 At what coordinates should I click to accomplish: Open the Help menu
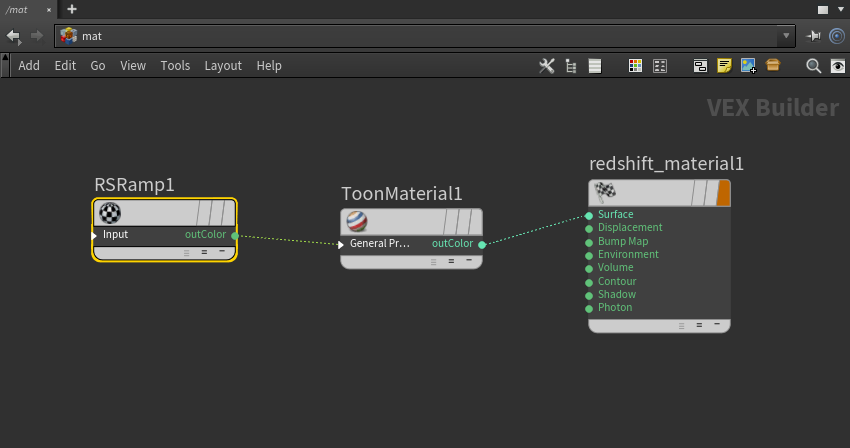tap(269, 66)
